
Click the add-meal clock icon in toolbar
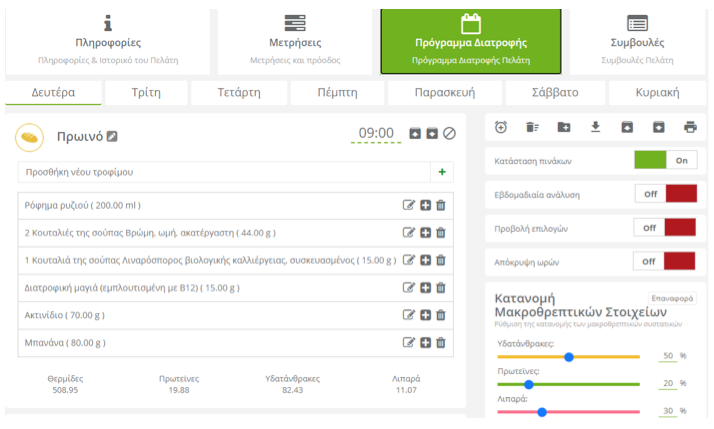501,127
